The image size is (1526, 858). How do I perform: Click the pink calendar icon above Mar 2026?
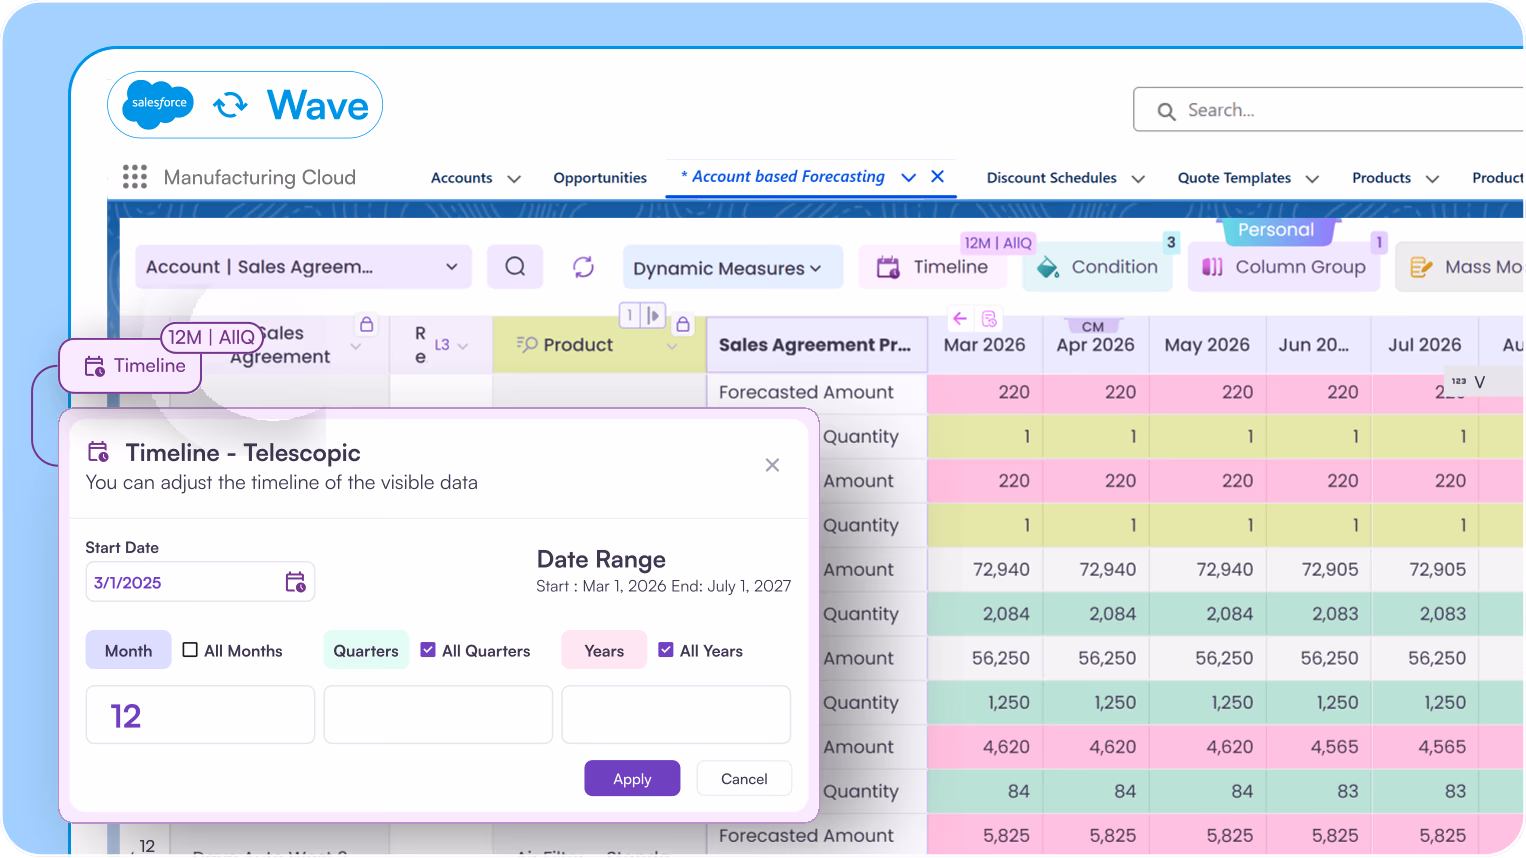(989, 318)
